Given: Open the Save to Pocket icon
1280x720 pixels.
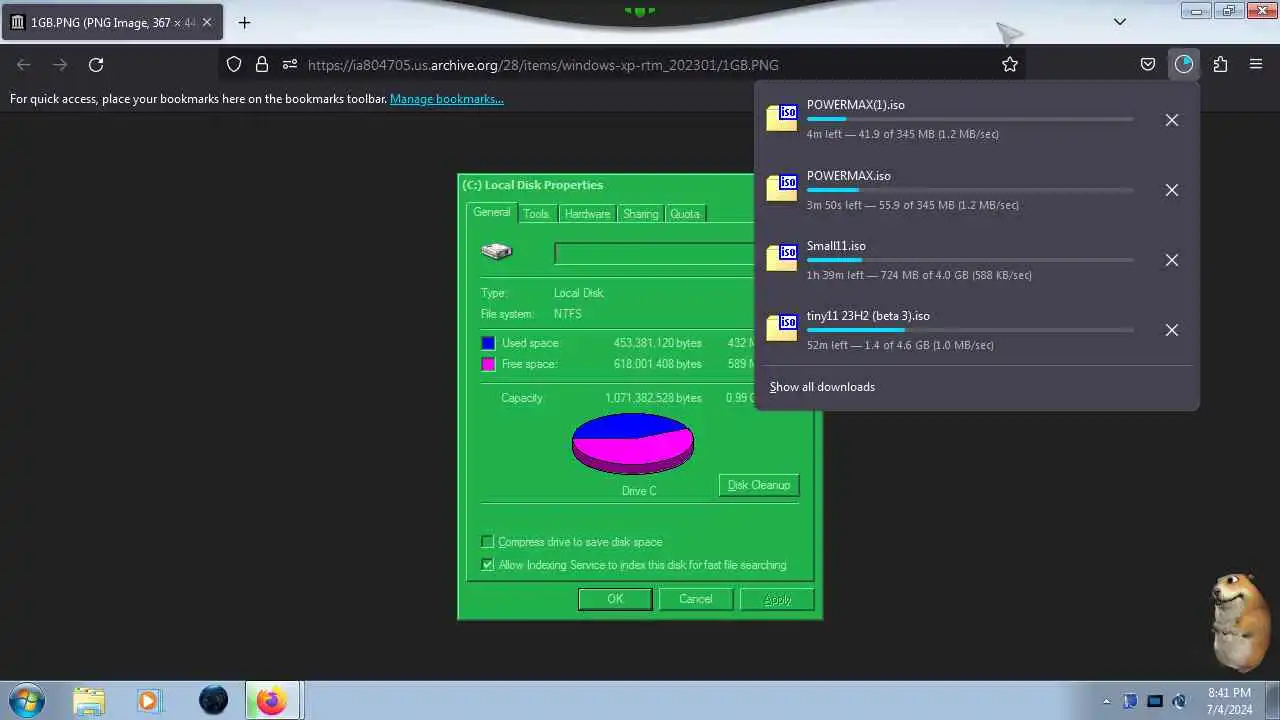Looking at the screenshot, I should (1148, 65).
